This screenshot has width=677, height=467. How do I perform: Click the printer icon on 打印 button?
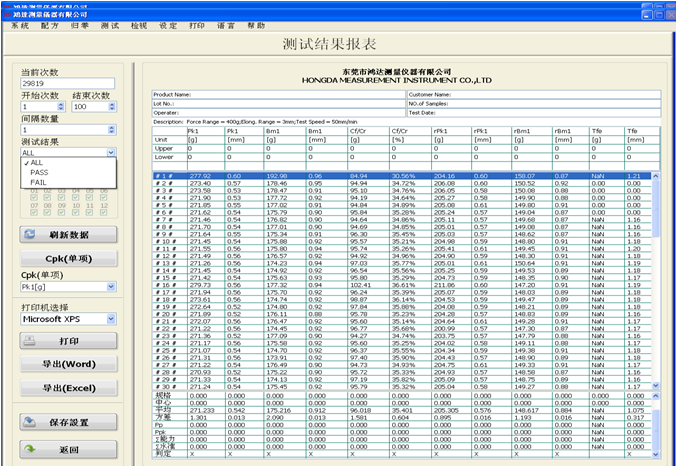31,340
